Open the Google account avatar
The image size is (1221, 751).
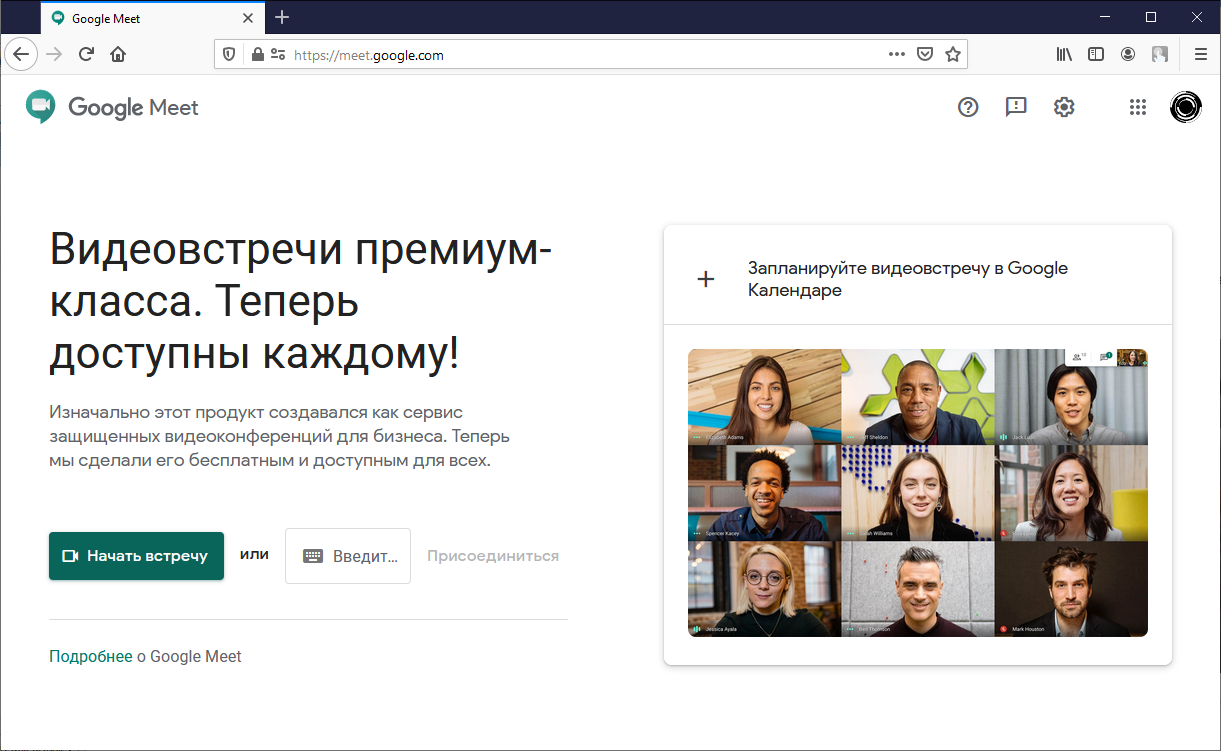[1186, 107]
